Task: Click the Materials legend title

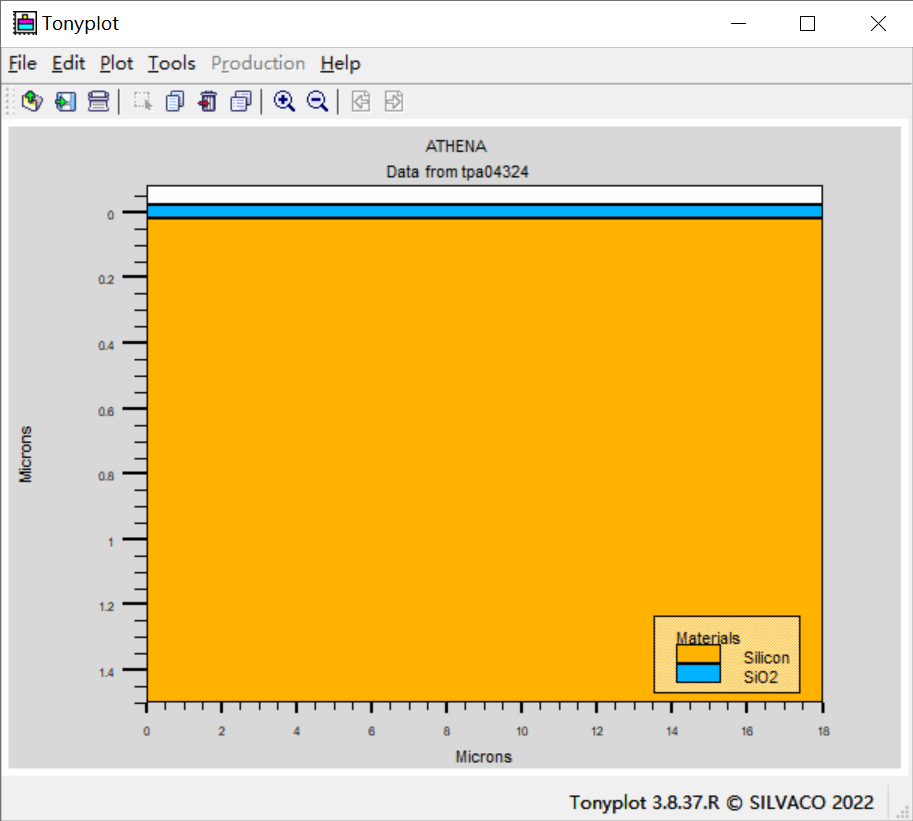Action: coord(707,638)
